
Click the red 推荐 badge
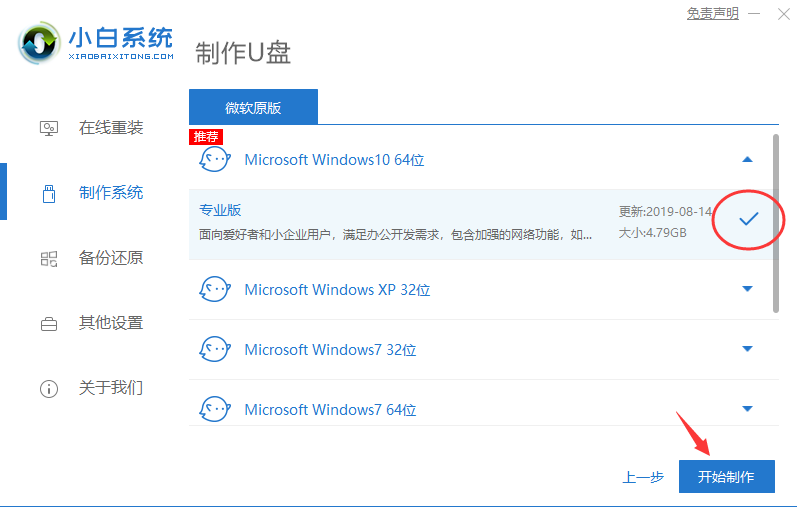[x=206, y=137]
